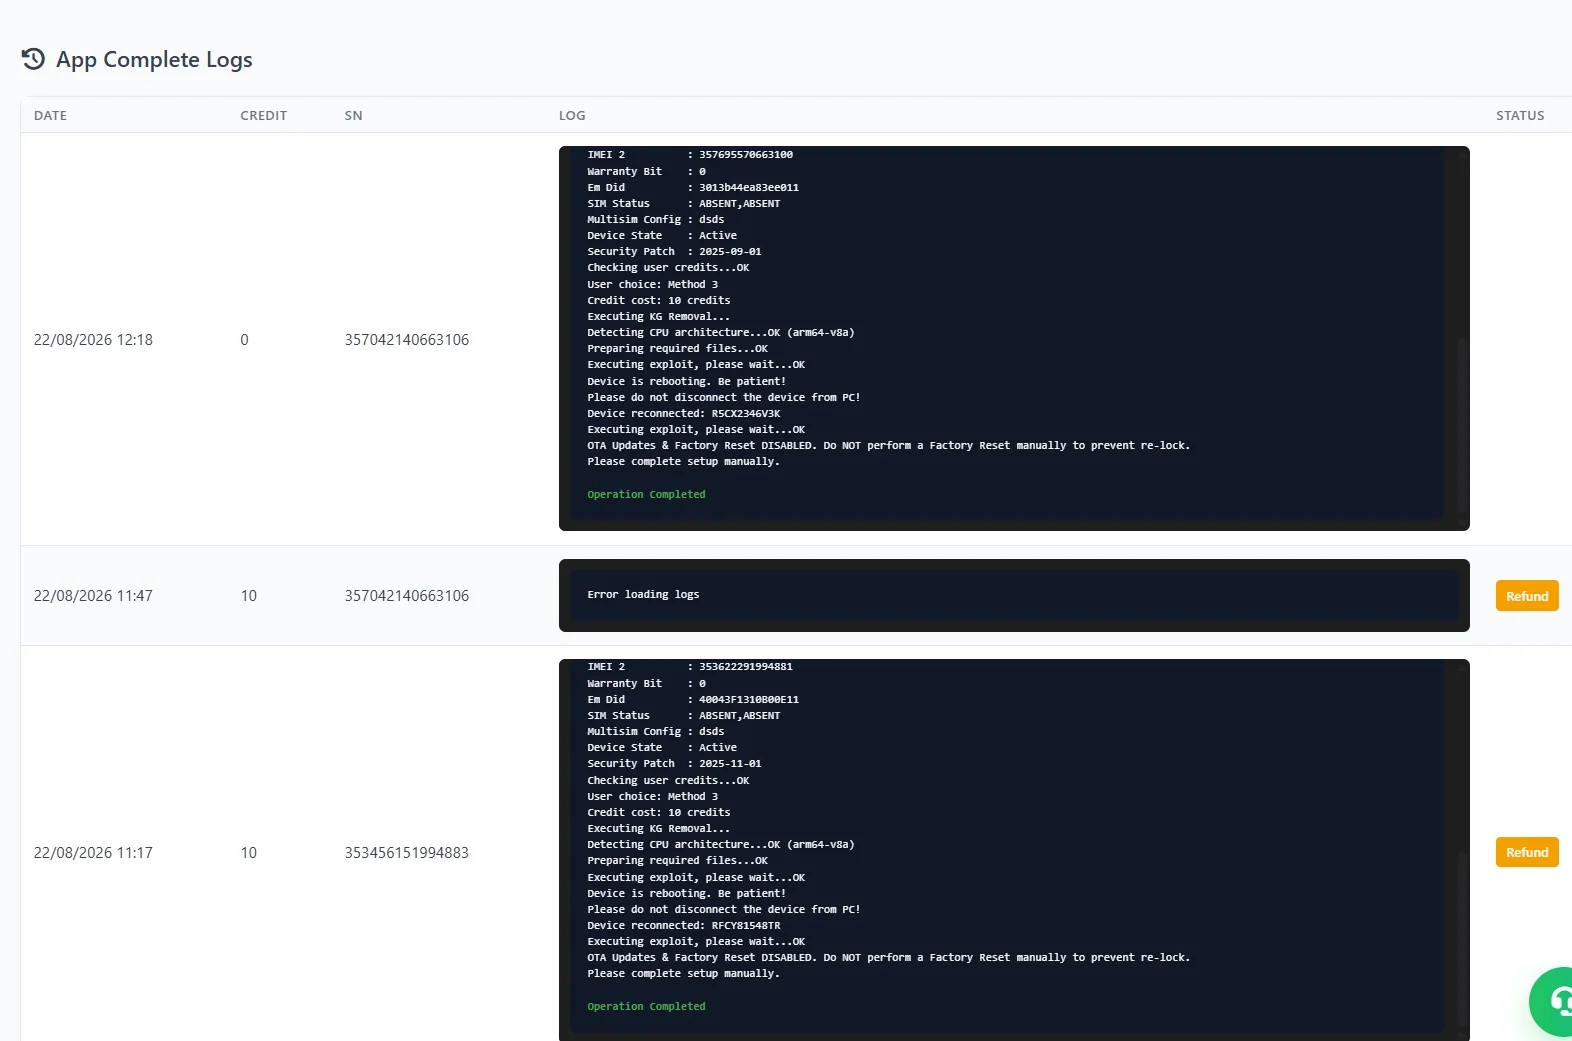Click the Em Did 3013b44ea83ee011 log line
Screen dimensions: 1572x1041
tap(693, 188)
